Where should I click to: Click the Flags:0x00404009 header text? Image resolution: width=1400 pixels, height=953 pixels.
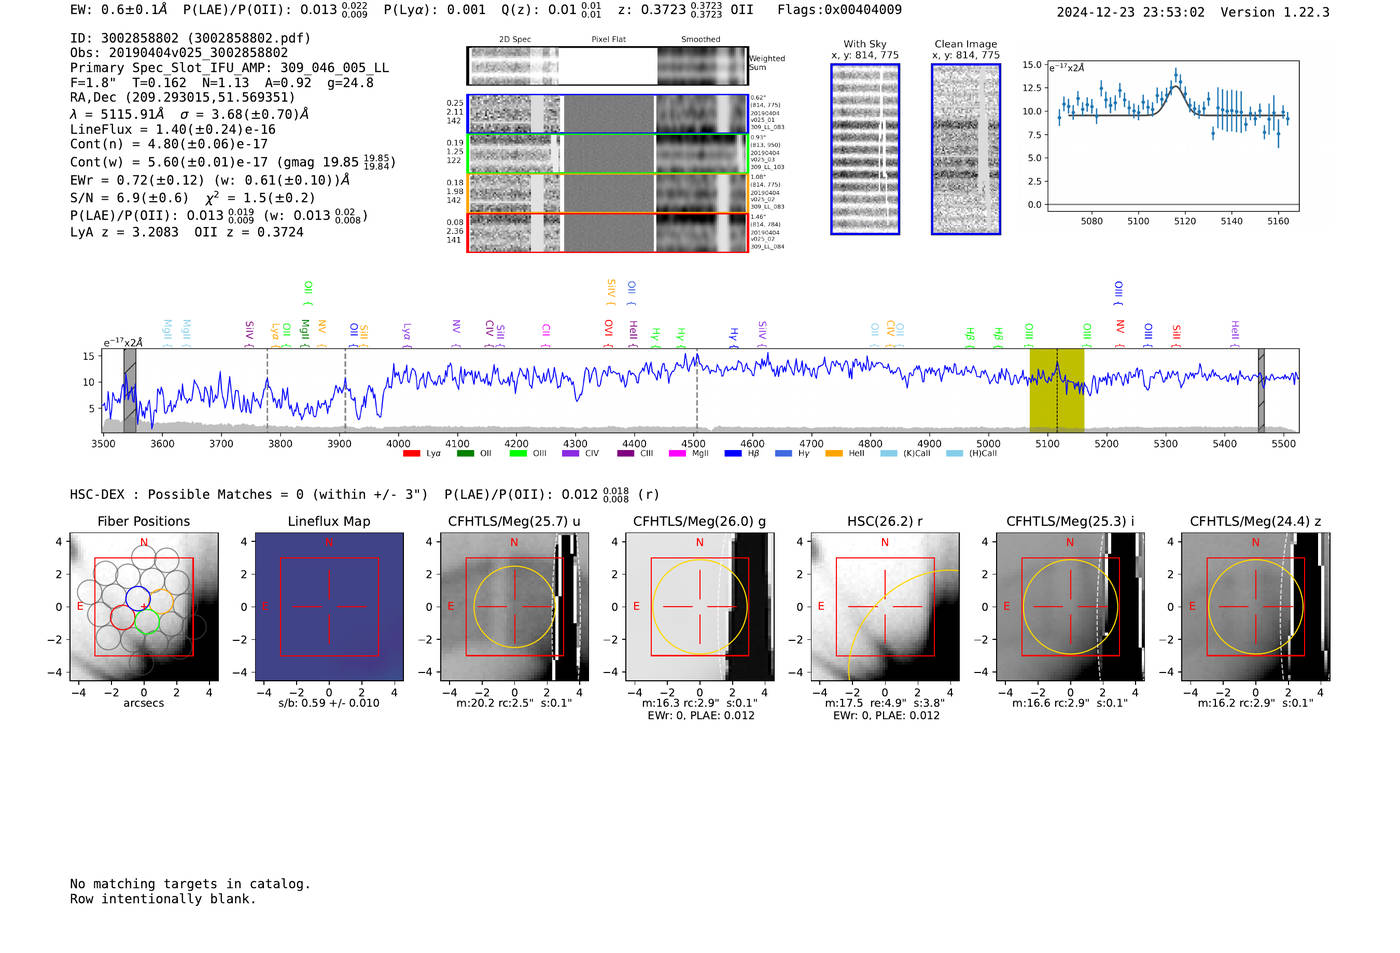840,10
